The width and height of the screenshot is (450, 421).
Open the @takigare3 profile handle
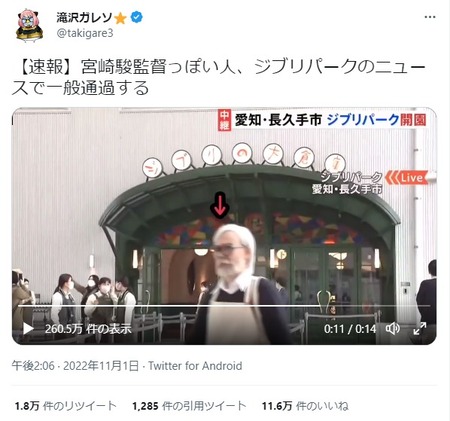[x=85, y=33]
